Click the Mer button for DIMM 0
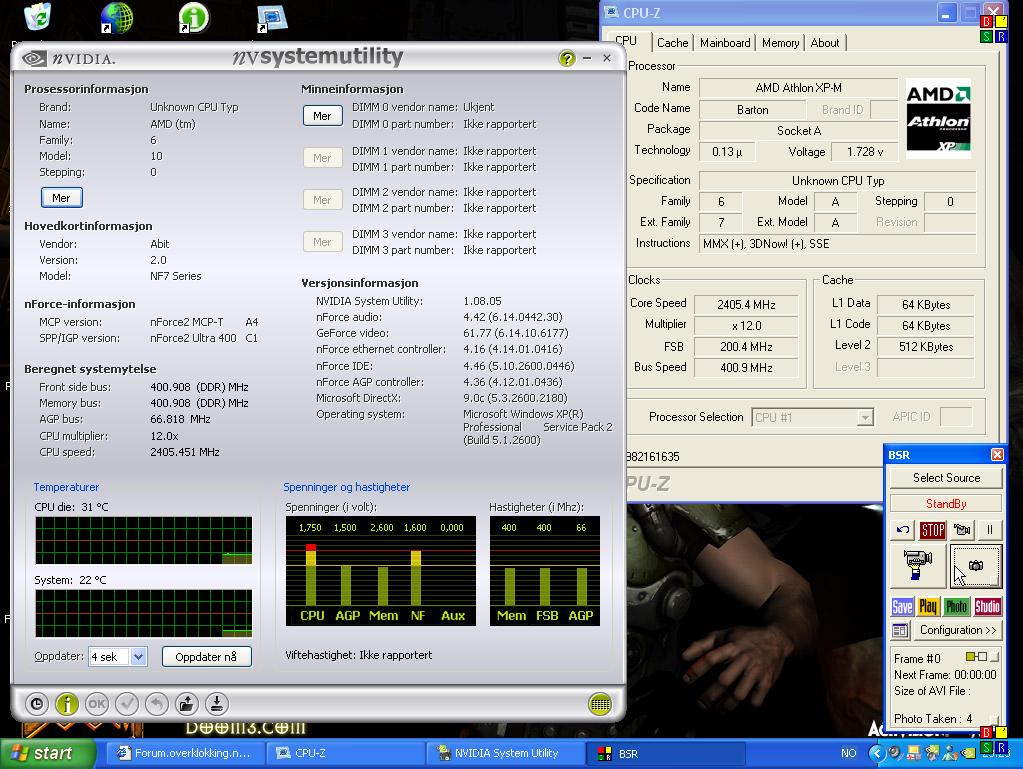Viewport: 1023px width, 769px height. click(x=322, y=116)
